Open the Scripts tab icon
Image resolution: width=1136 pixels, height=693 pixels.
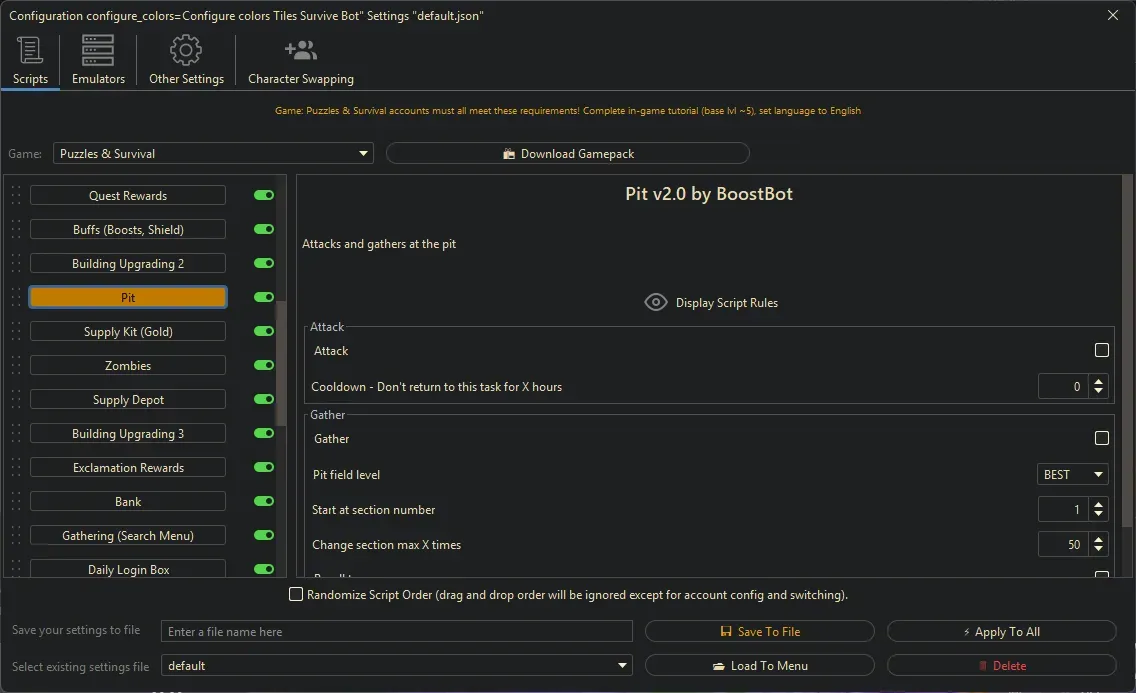30,51
